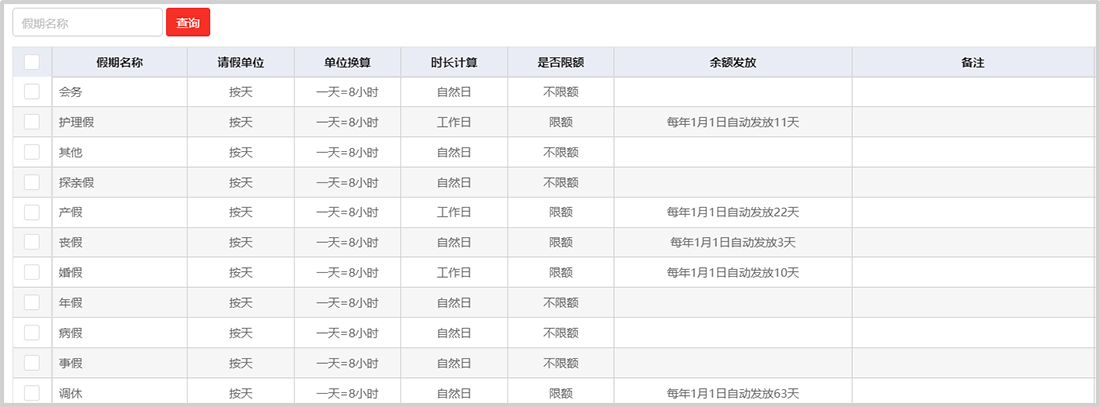Click the 请假单位 column header
1100x407 pixels.
click(x=240, y=62)
